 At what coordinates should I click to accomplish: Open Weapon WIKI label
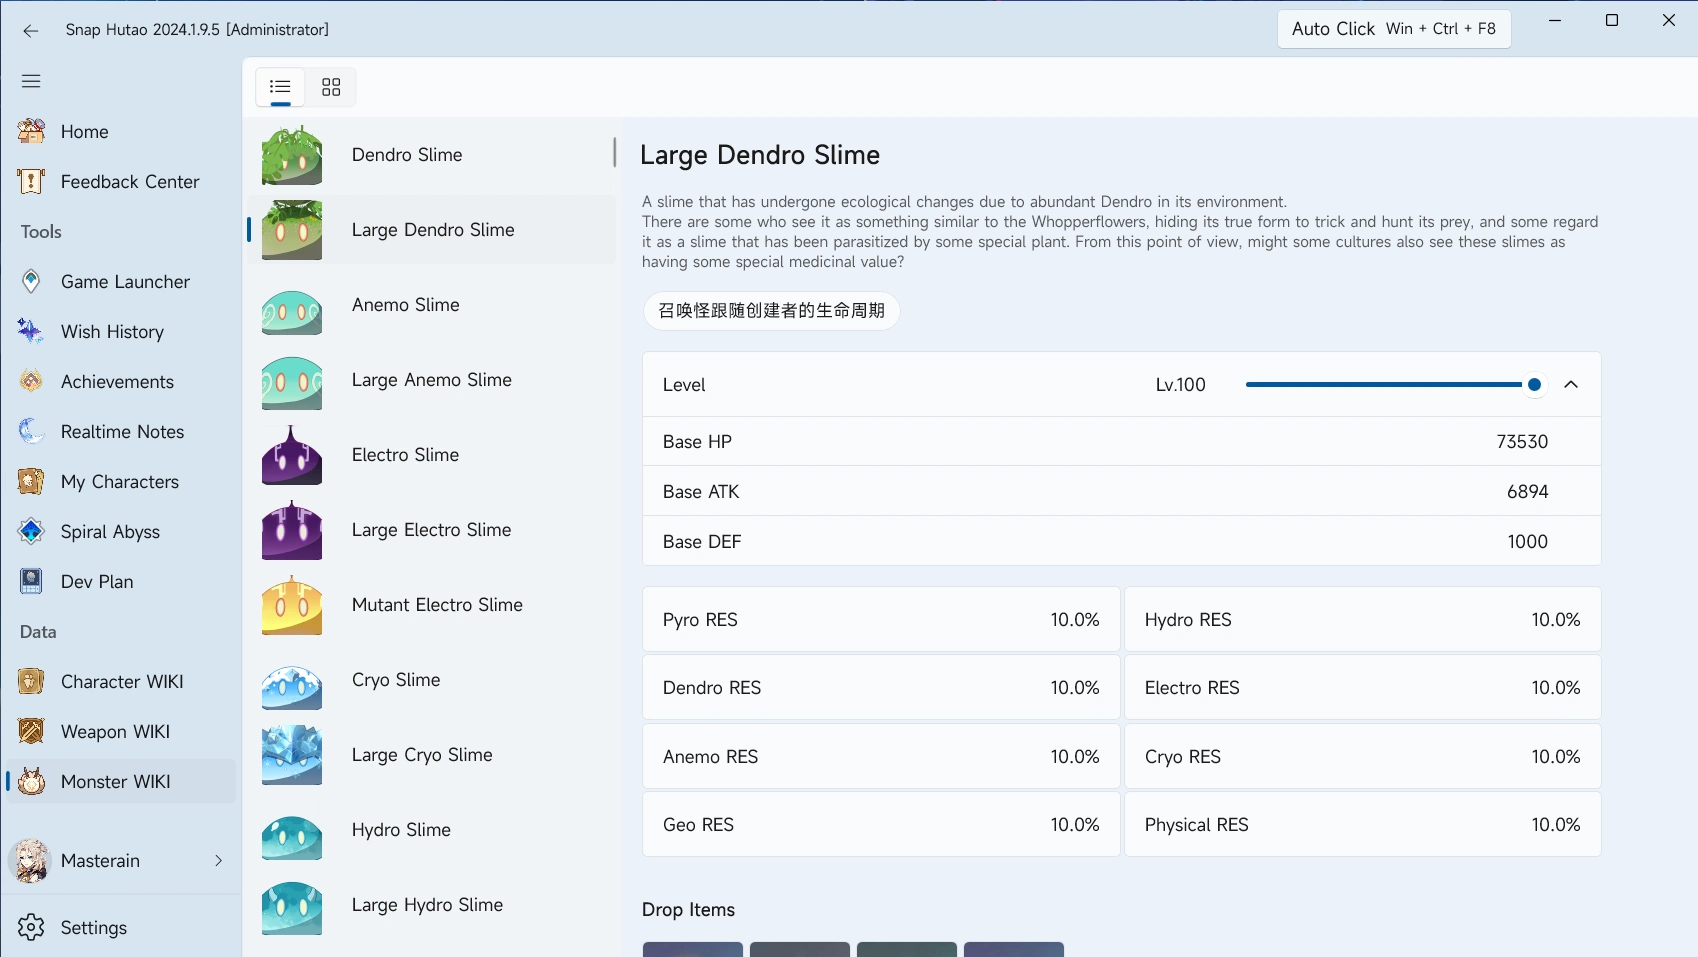pyautogui.click(x=116, y=732)
